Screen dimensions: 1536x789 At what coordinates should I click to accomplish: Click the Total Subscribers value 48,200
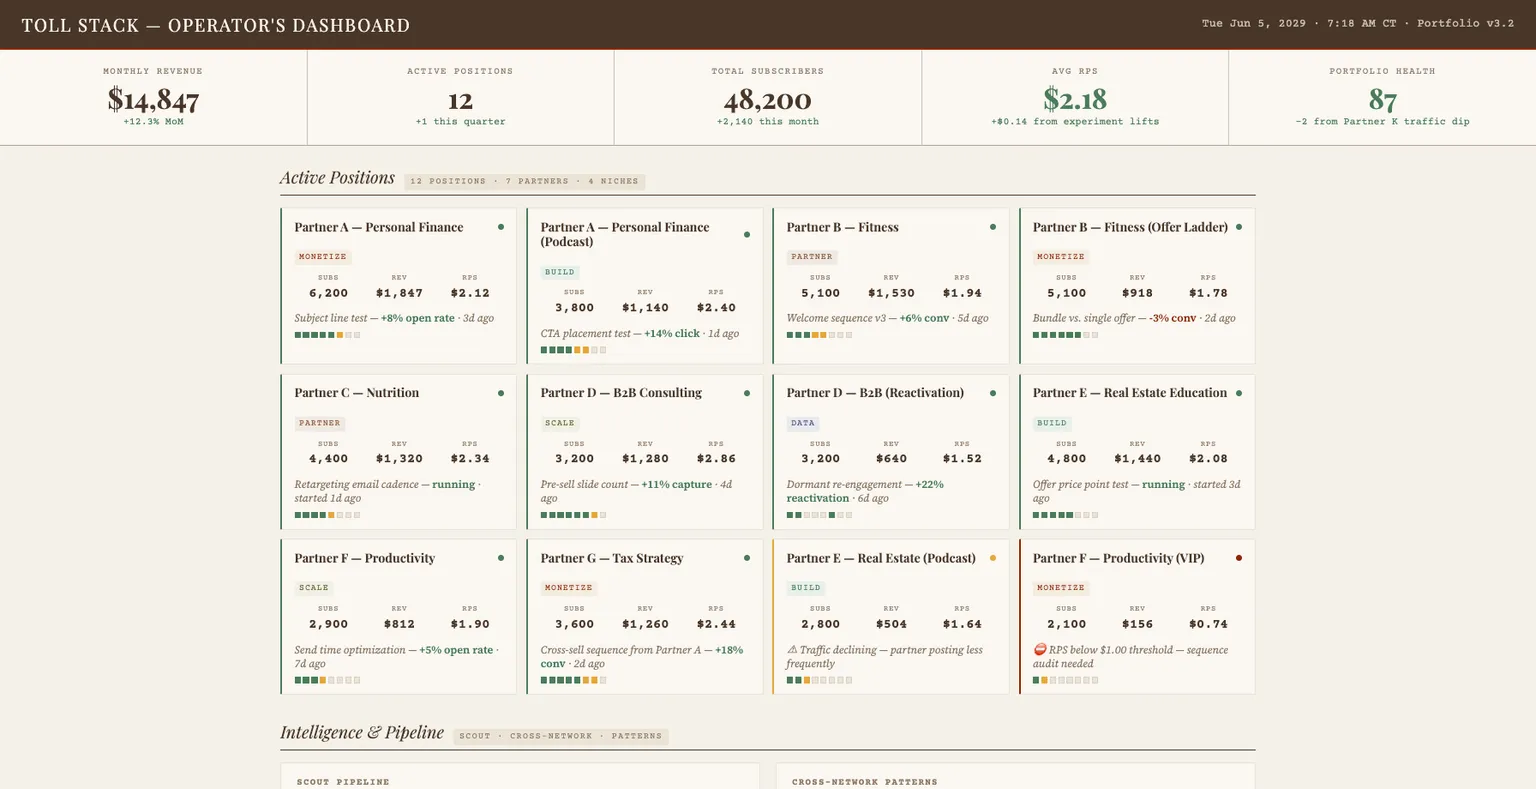point(767,101)
